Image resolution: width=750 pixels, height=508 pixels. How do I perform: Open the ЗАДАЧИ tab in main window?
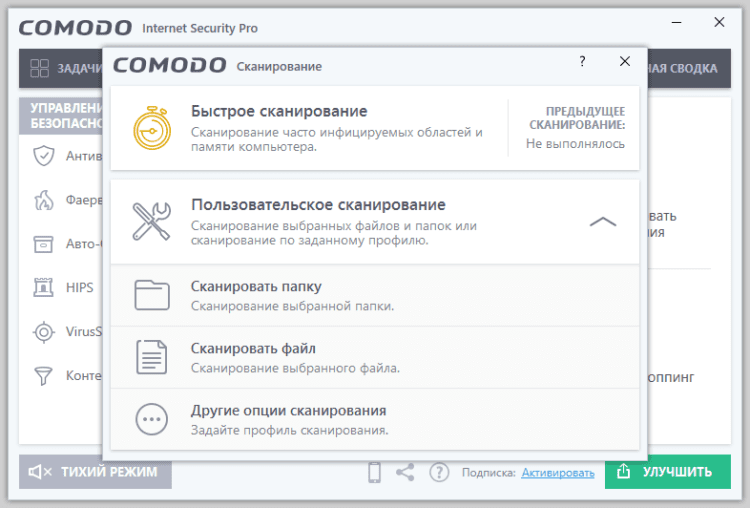[61, 68]
